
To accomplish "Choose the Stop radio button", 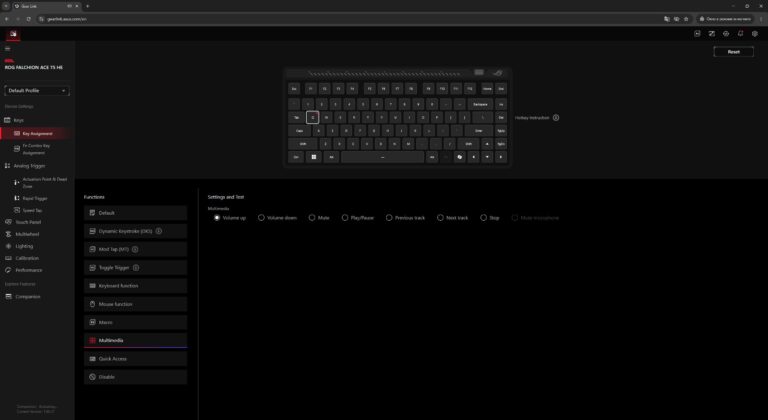I will click(x=483, y=218).
